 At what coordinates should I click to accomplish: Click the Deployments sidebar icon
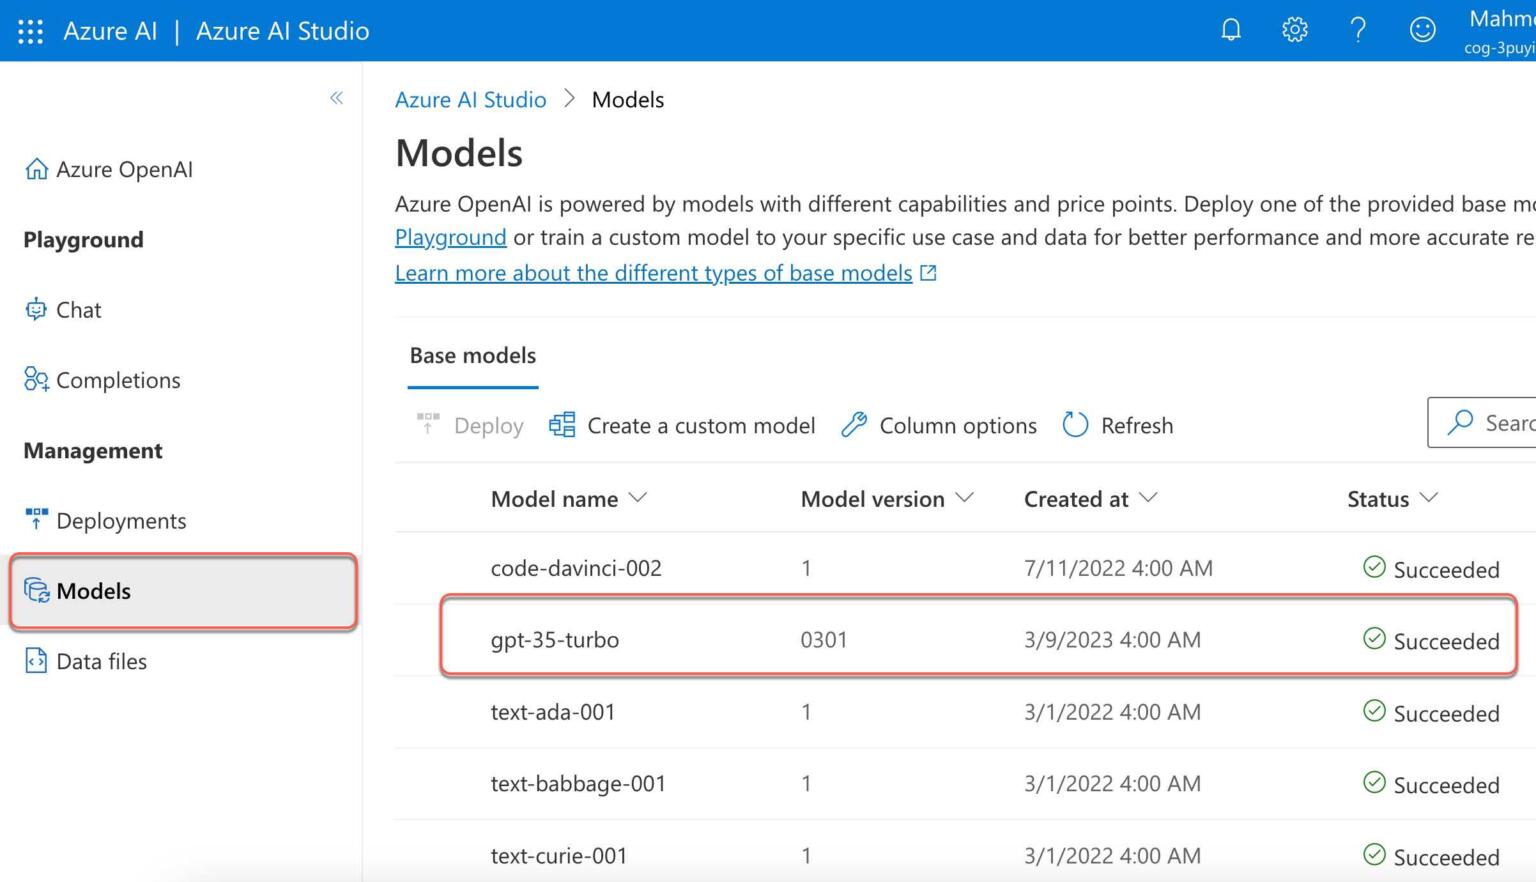[x=35, y=520]
